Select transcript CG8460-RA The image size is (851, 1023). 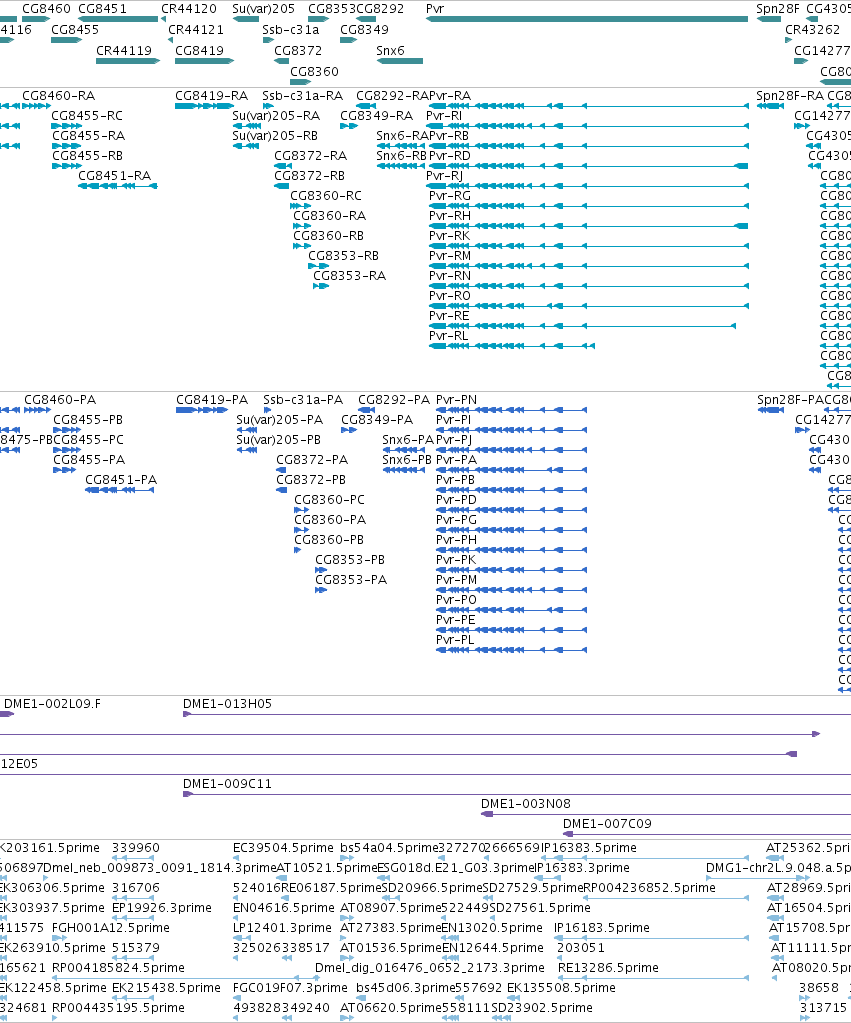tap(59, 96)
